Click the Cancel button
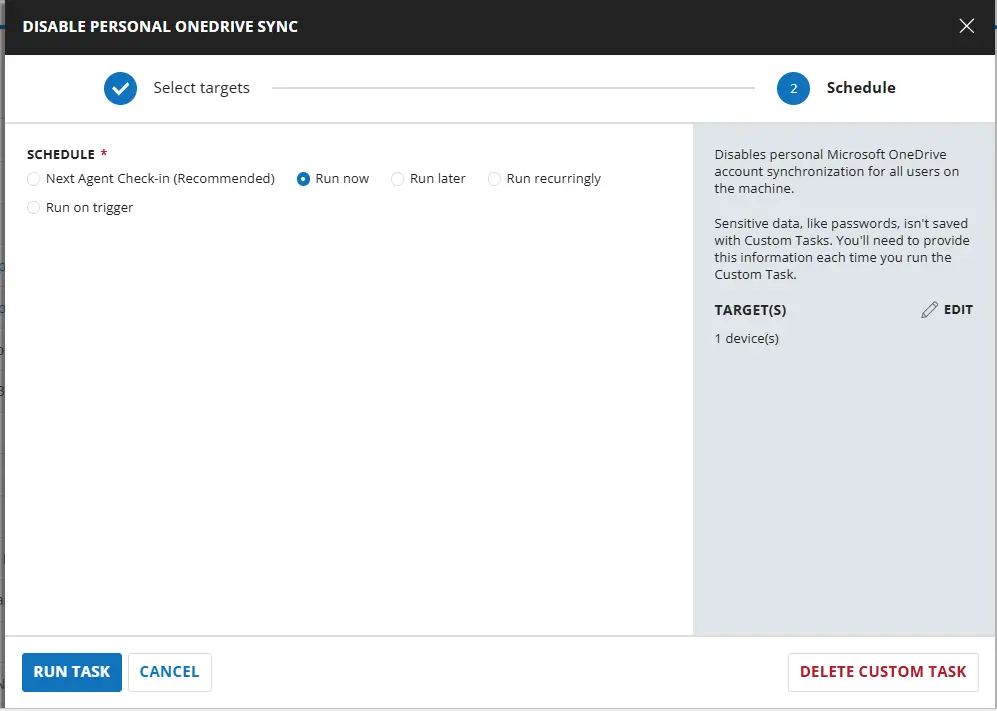This screenshot has height=711, width=997. [170, 672]
